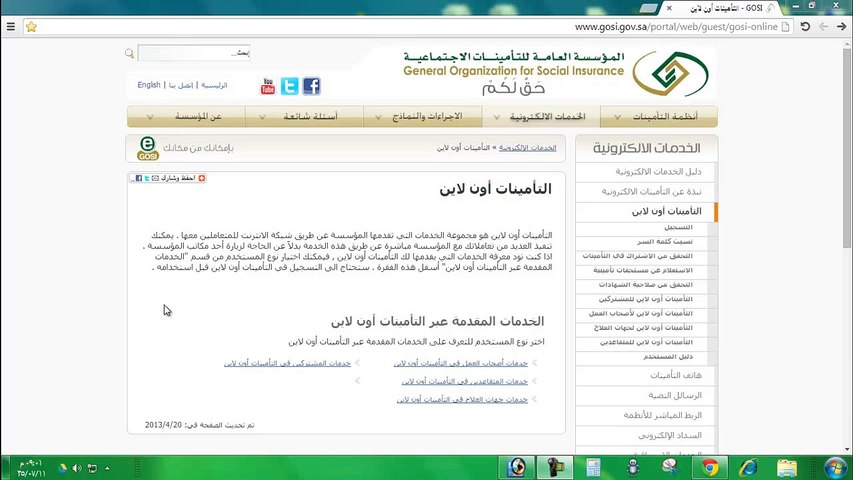The image size is (853, 480).
Task: Expand the عن المؤسسة menu
Action: point(186,116)
